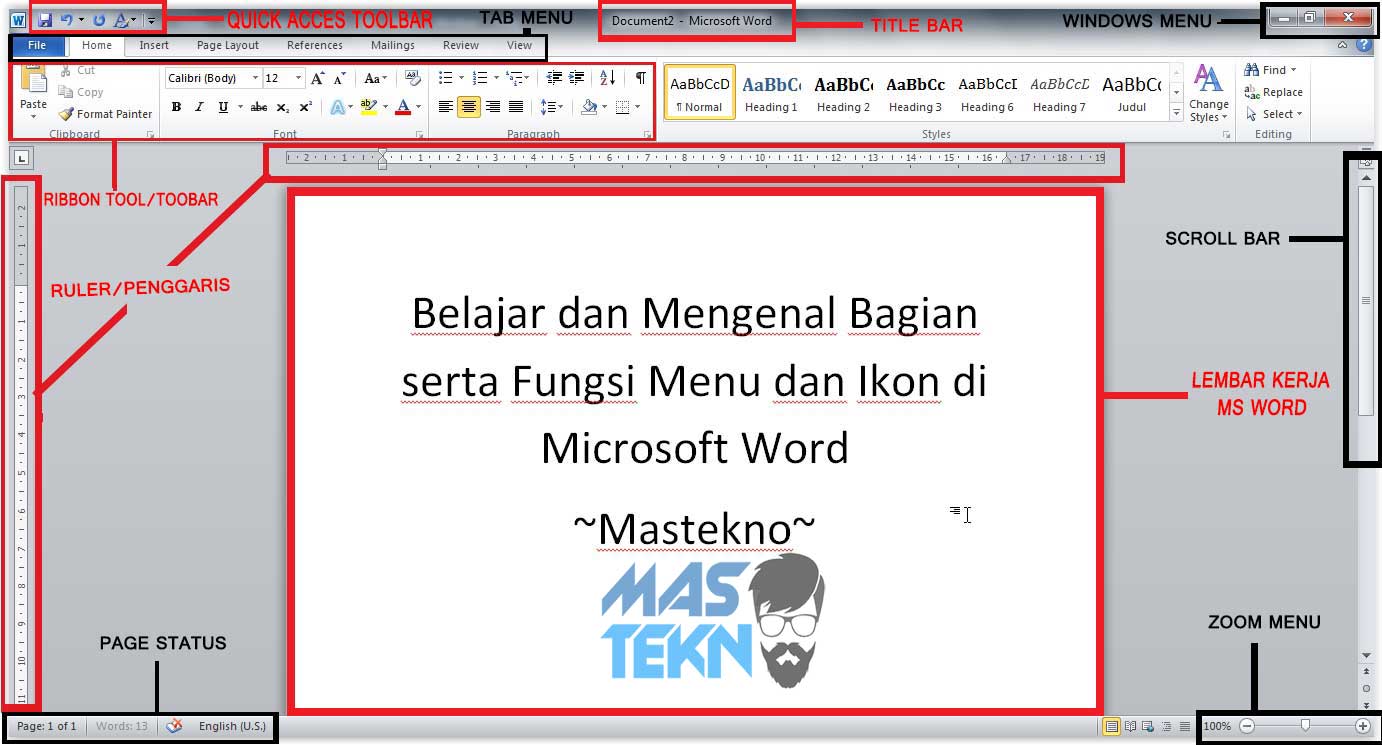This screenshot has width=1382, height=745.
Task: Open the File menu
Action: click(x=36, y=45)
